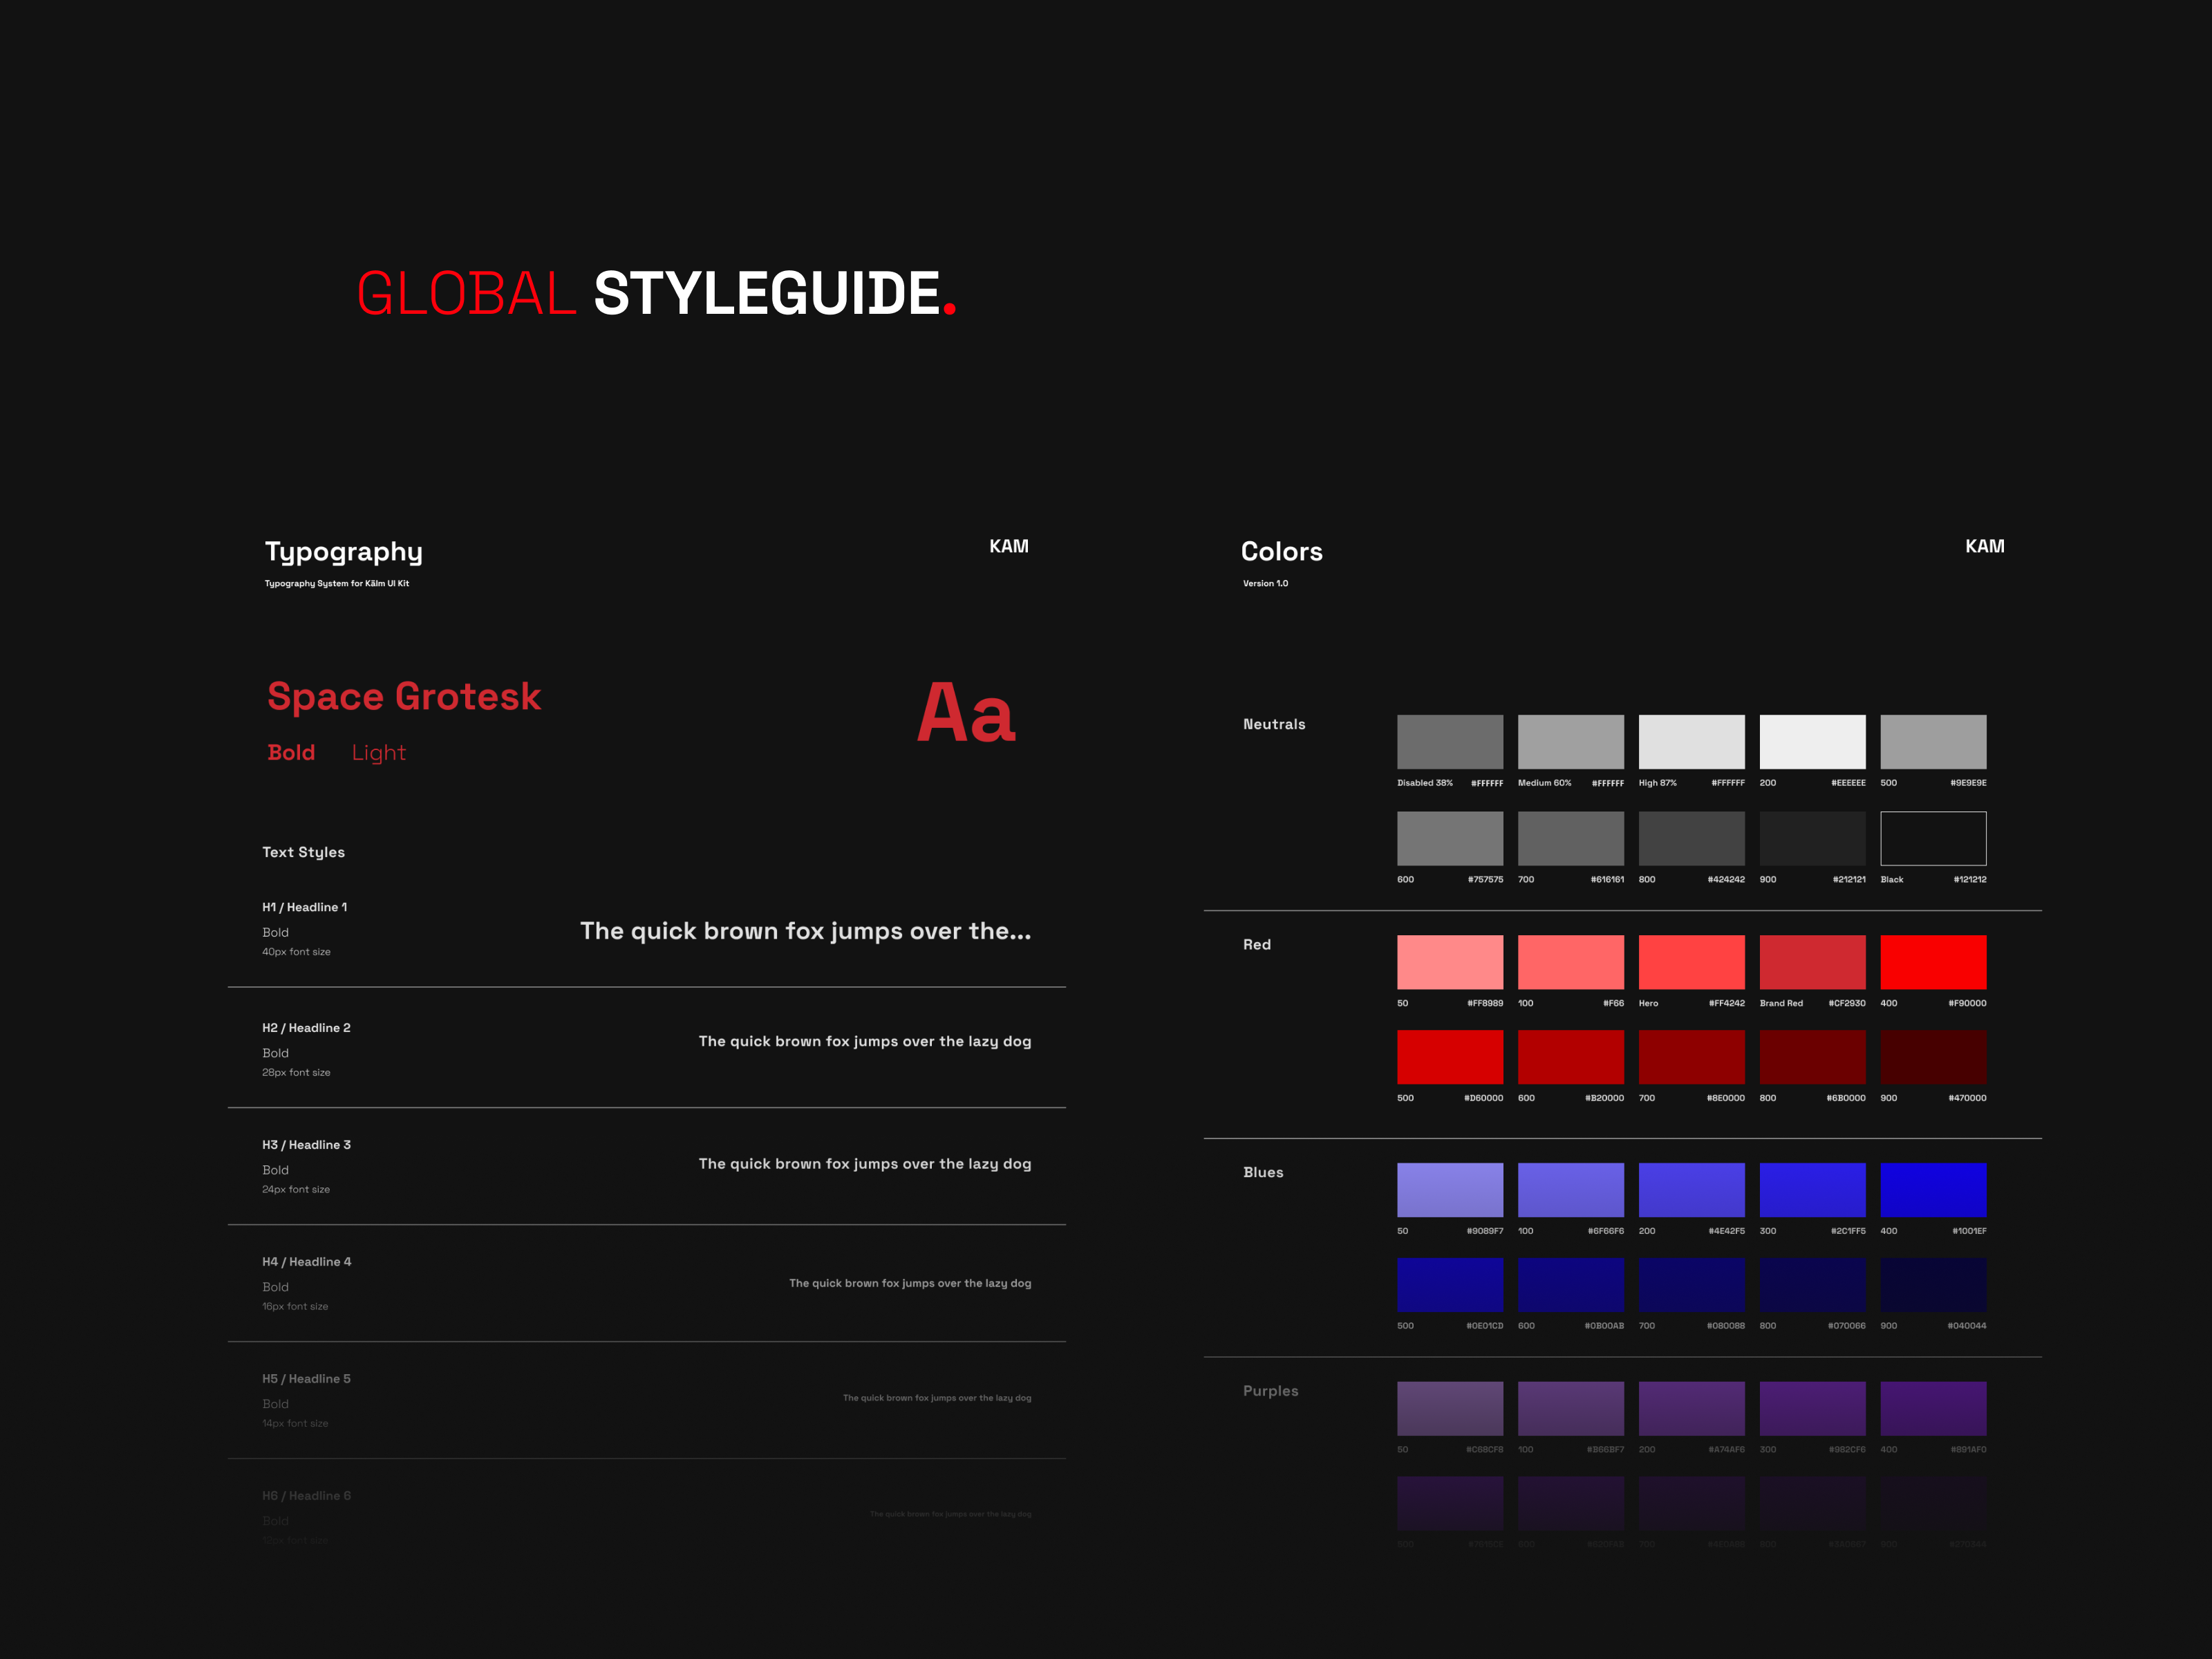
Task: Select the H4 / Headline 4 label
Action: coord(307,1262)
